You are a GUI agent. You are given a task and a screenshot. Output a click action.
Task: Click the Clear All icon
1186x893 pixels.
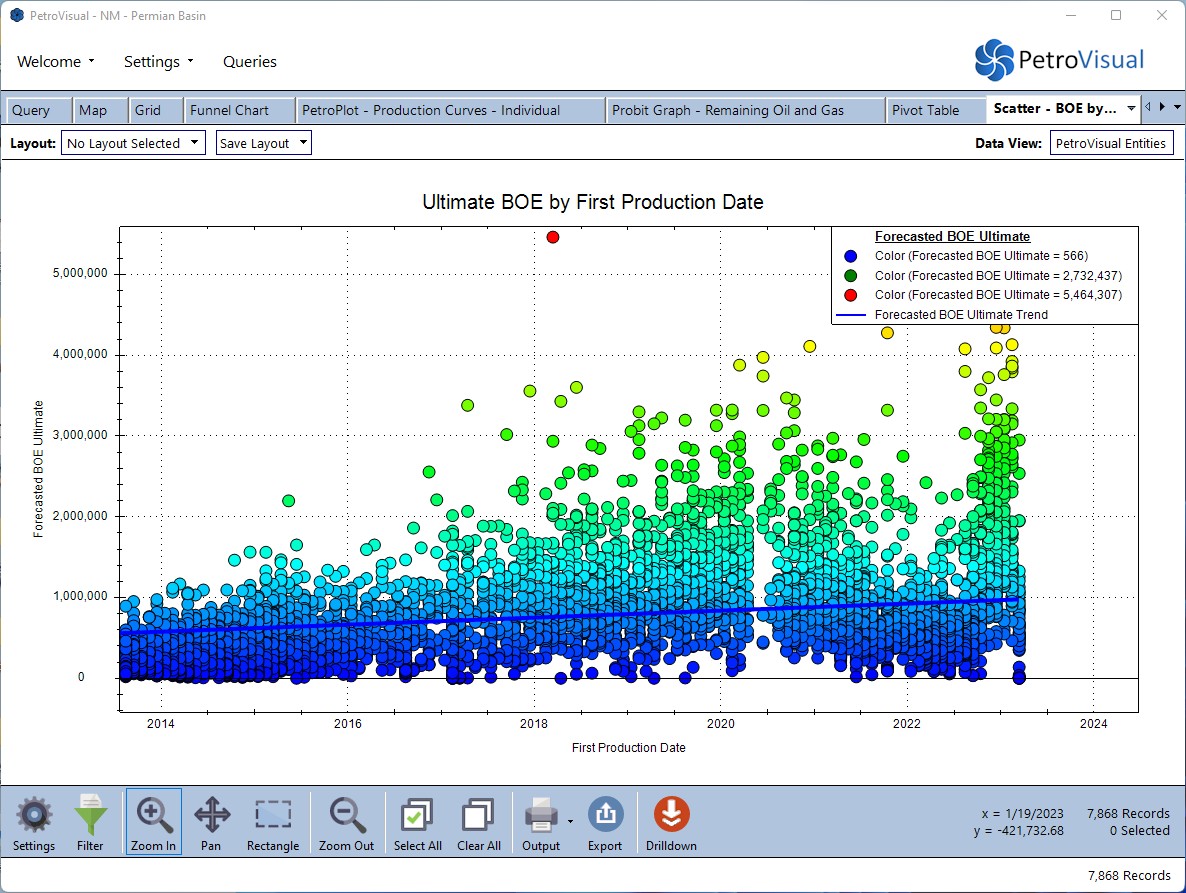click(478, 816)
